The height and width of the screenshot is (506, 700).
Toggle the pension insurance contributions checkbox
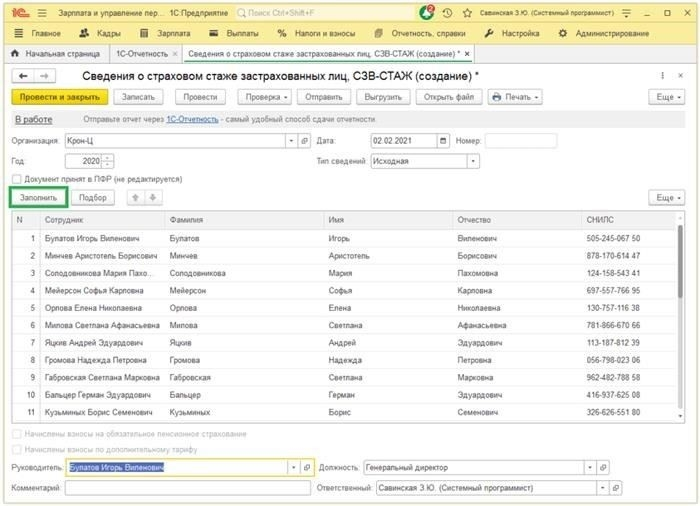click(17, 434)
